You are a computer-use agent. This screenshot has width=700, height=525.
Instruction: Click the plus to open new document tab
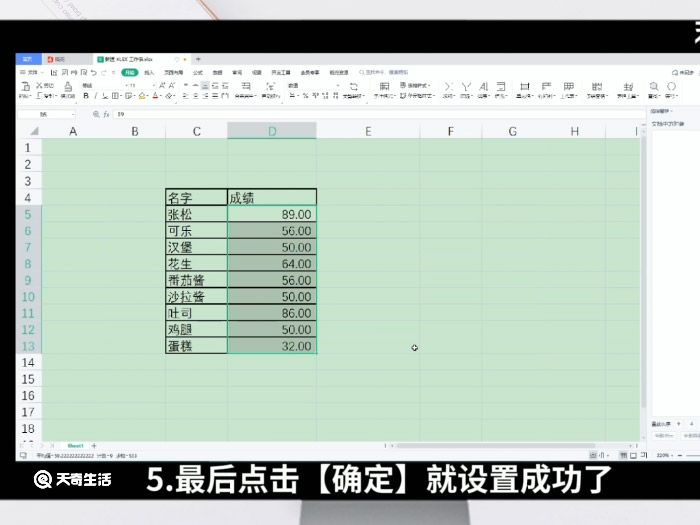(x=198, y=59)
